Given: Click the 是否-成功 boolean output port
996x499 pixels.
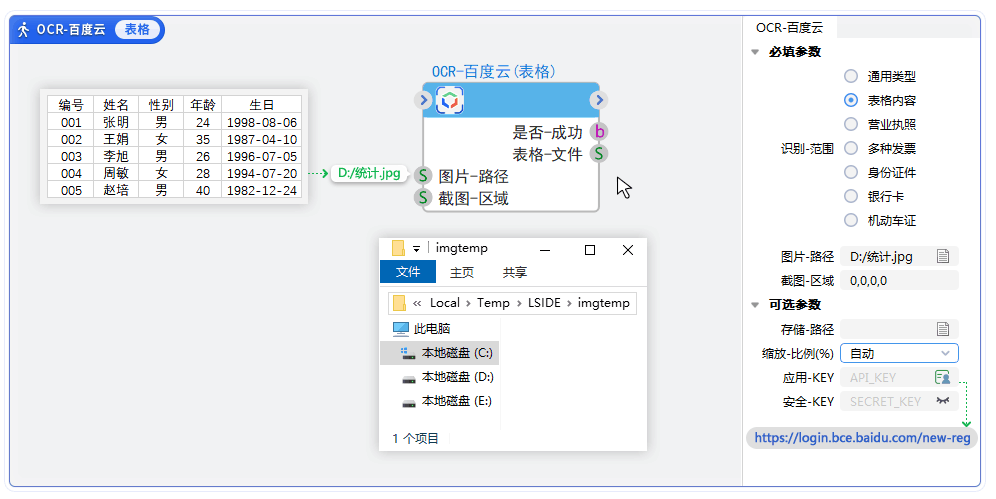Looking at the screenshot, I should pyautogui.click(x=598, y=131).
